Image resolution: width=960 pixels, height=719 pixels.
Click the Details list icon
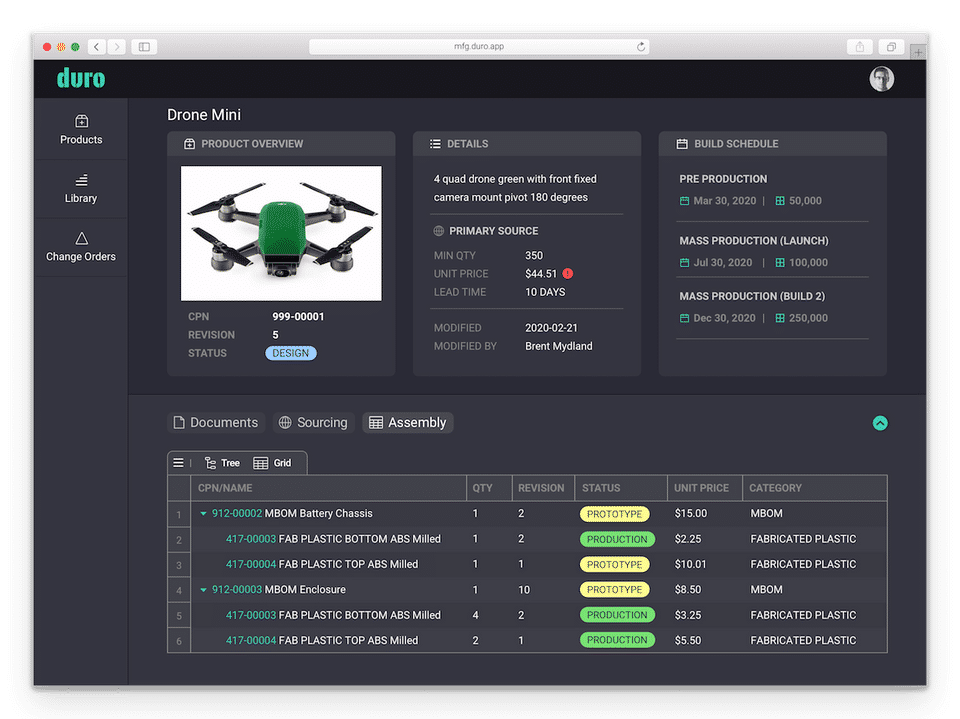435,144
